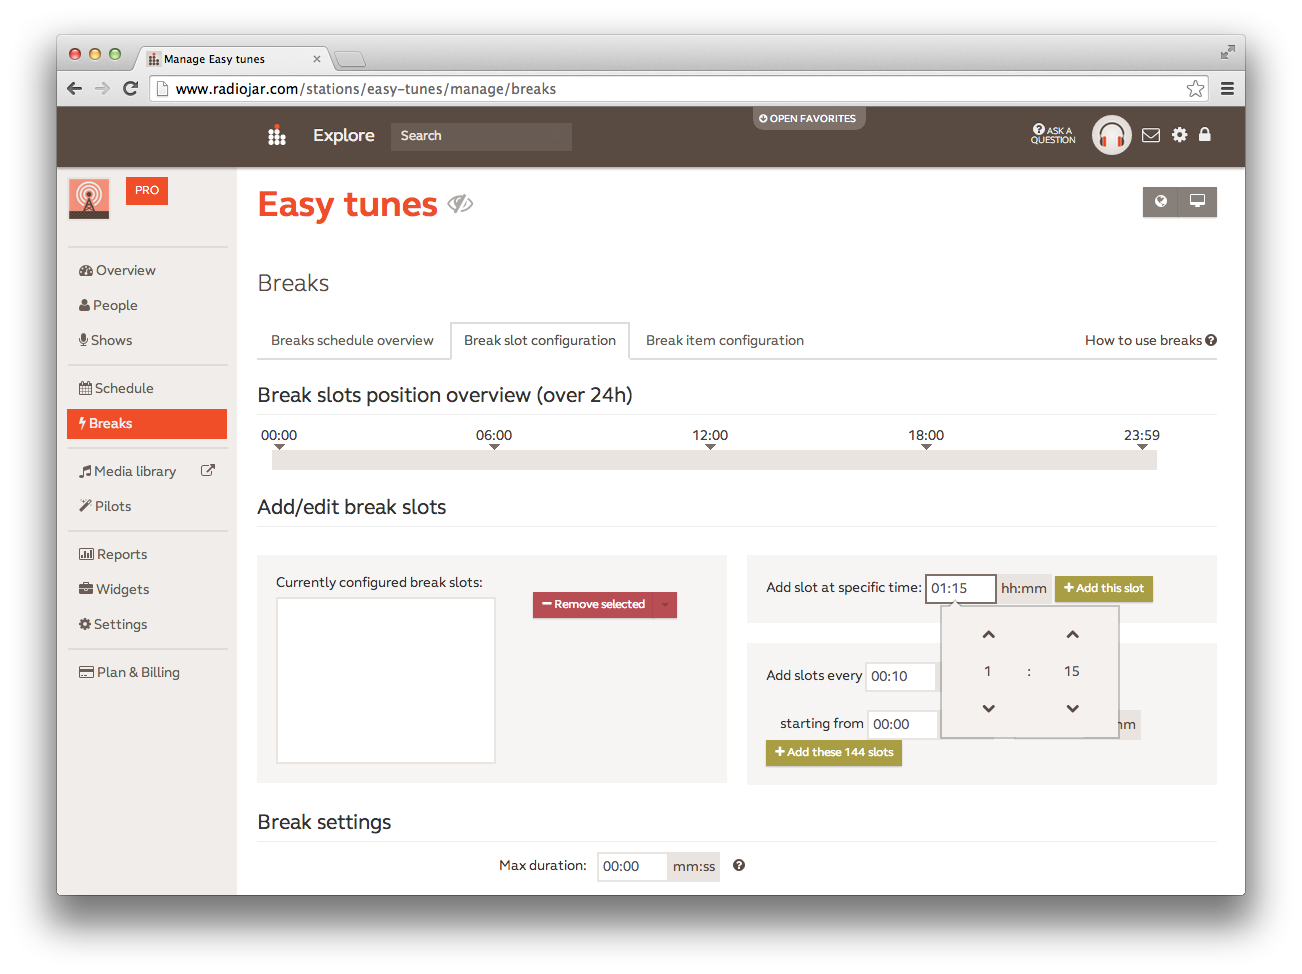Viewport: 1302px width, 974px height.
Task: Expand the Remove selected dropdown arrow
Action: pos(665,605)
